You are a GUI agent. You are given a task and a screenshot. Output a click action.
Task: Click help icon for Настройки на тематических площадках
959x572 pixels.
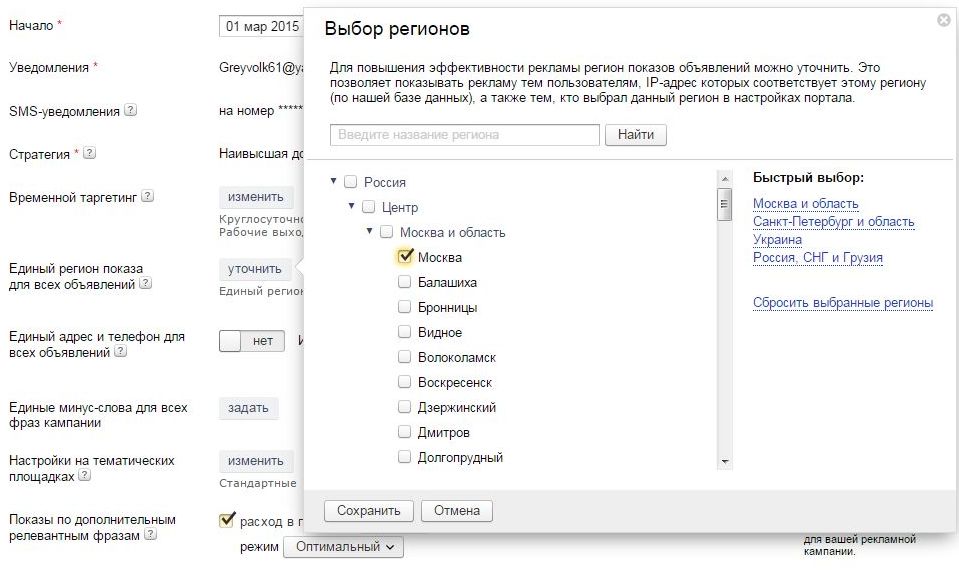click(x=84, y=475)
